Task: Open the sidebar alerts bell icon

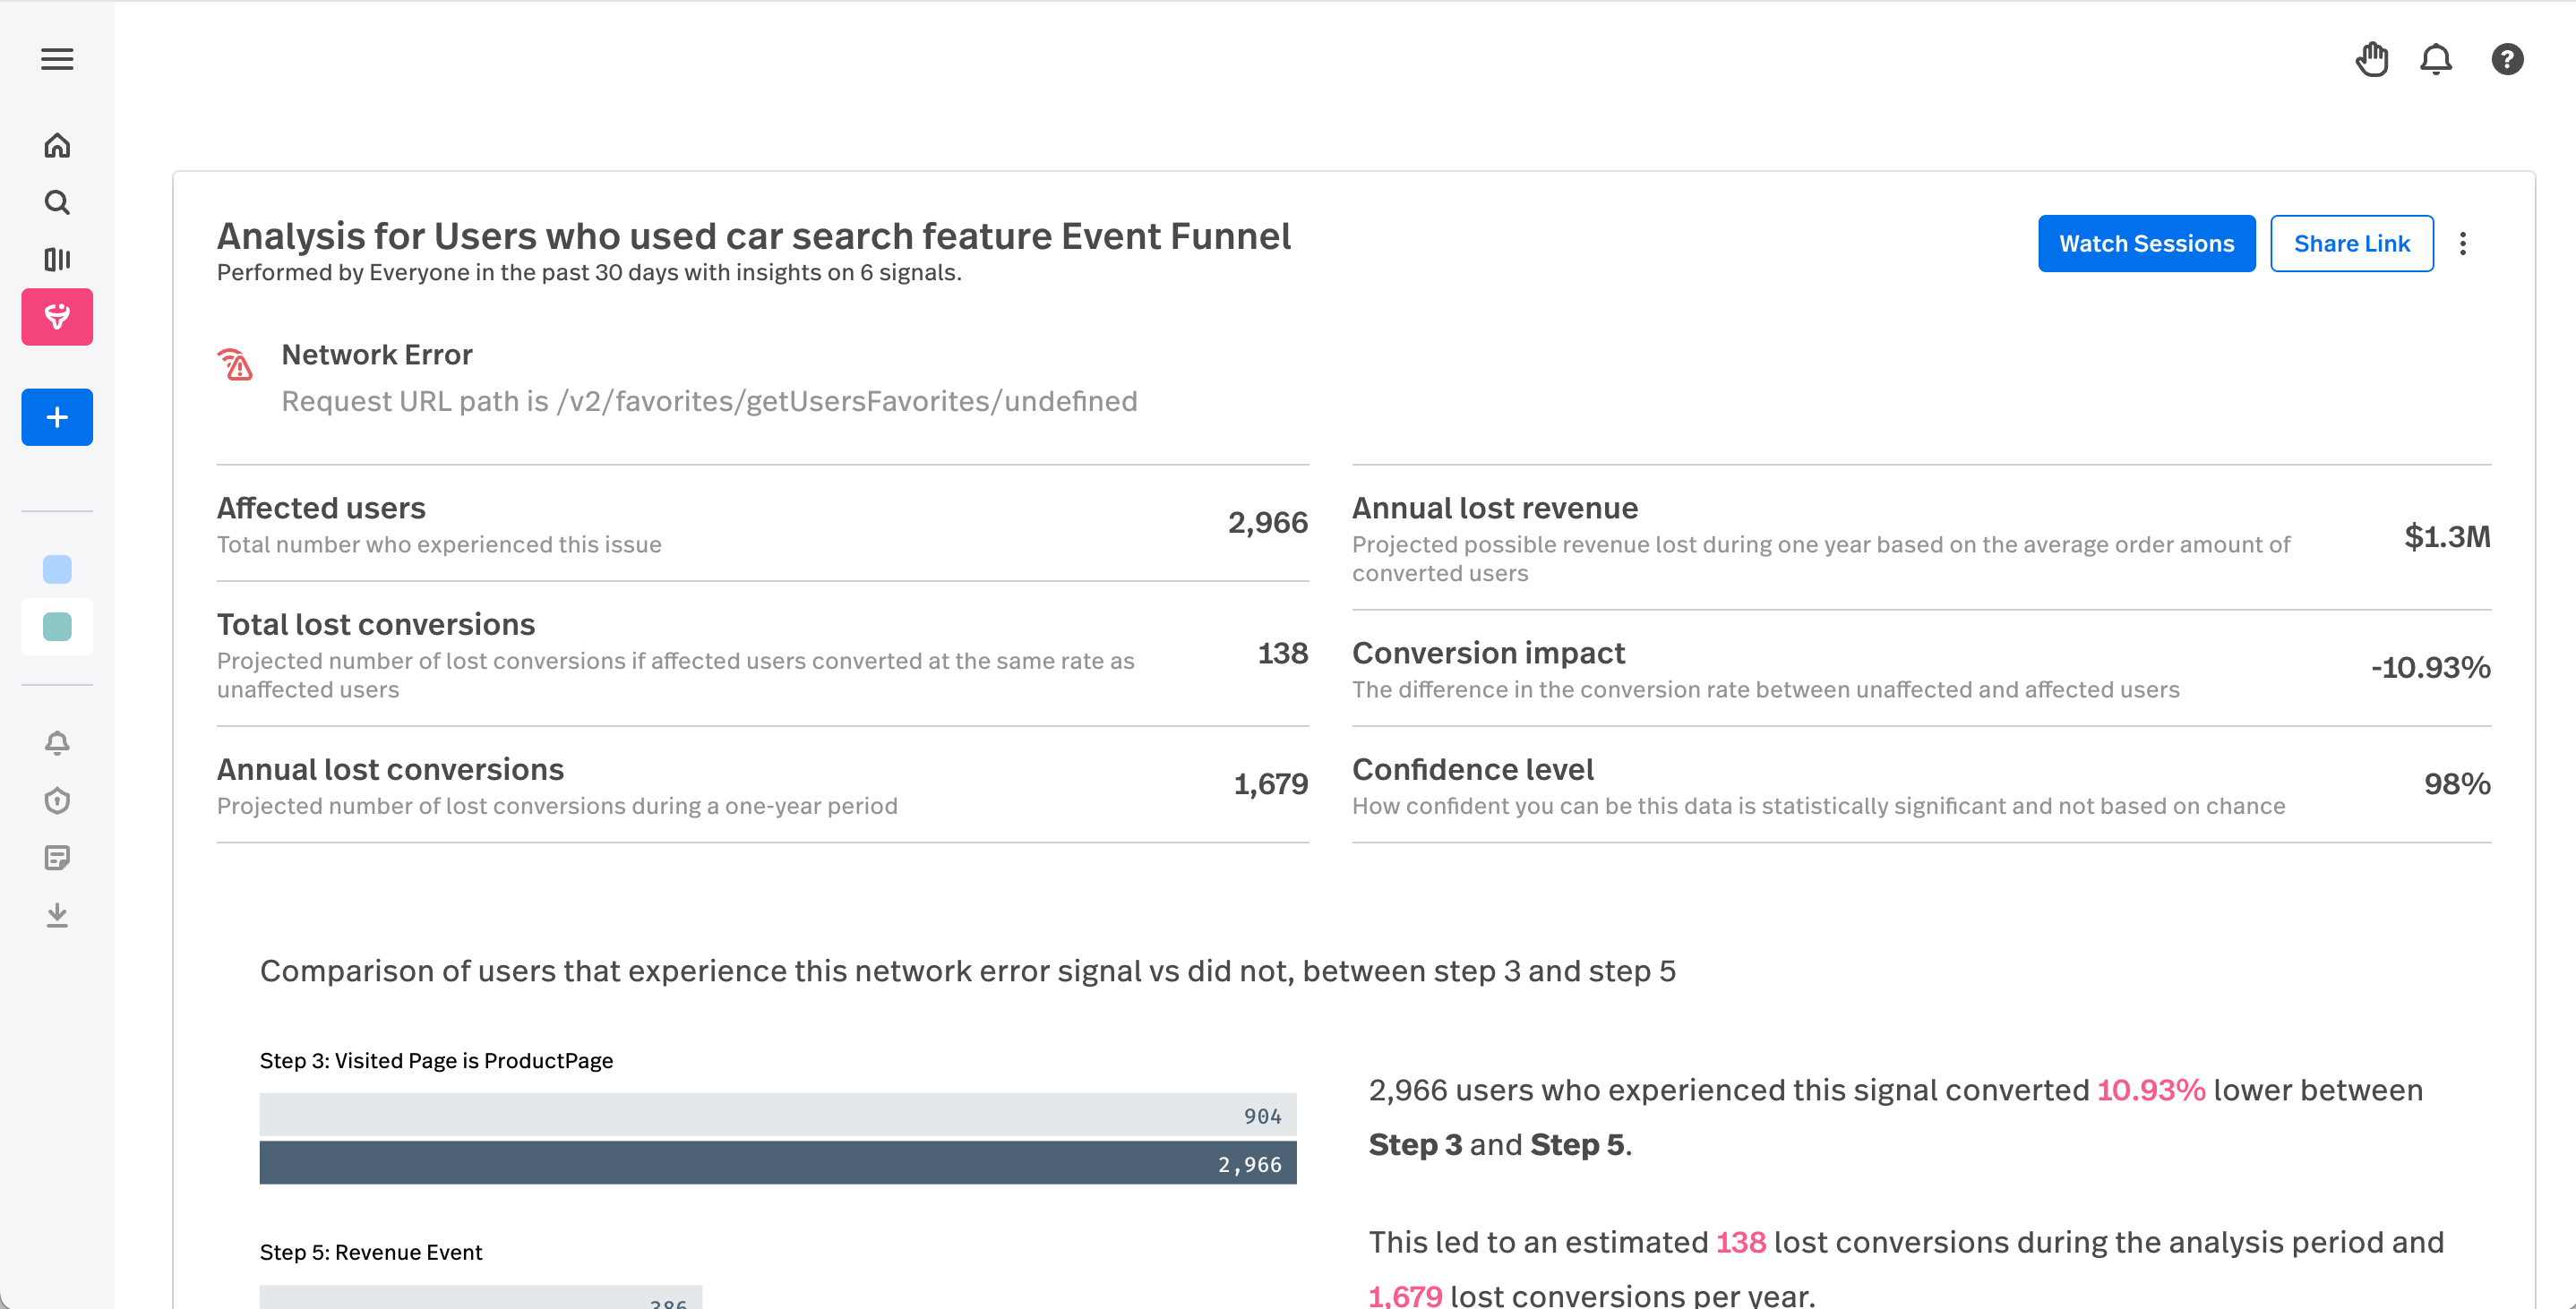Action: (57, 743)
